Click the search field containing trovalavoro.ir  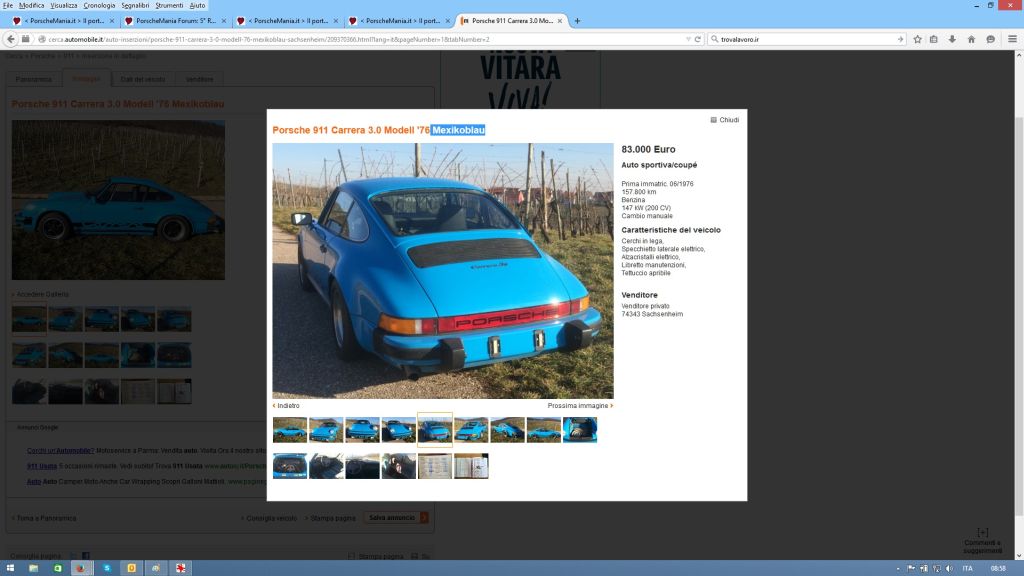tap(807, 39)
